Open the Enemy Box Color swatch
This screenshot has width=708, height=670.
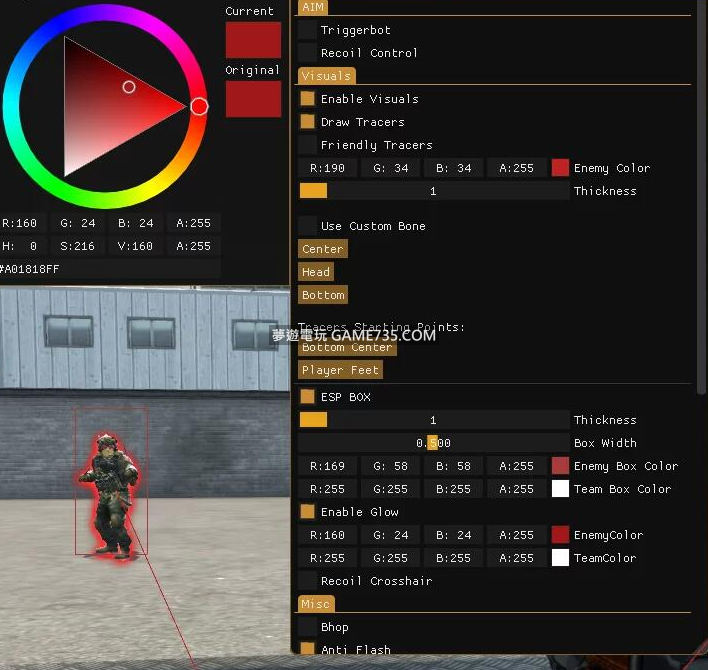[560, 466]
